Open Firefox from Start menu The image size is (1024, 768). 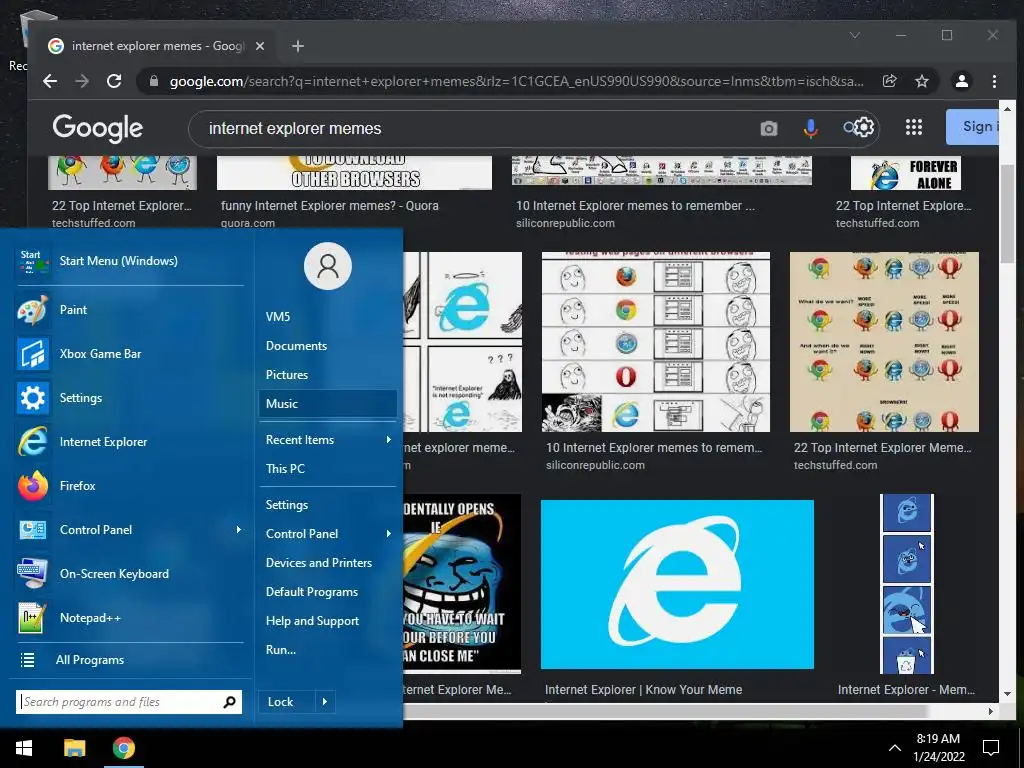pos(129,485)
